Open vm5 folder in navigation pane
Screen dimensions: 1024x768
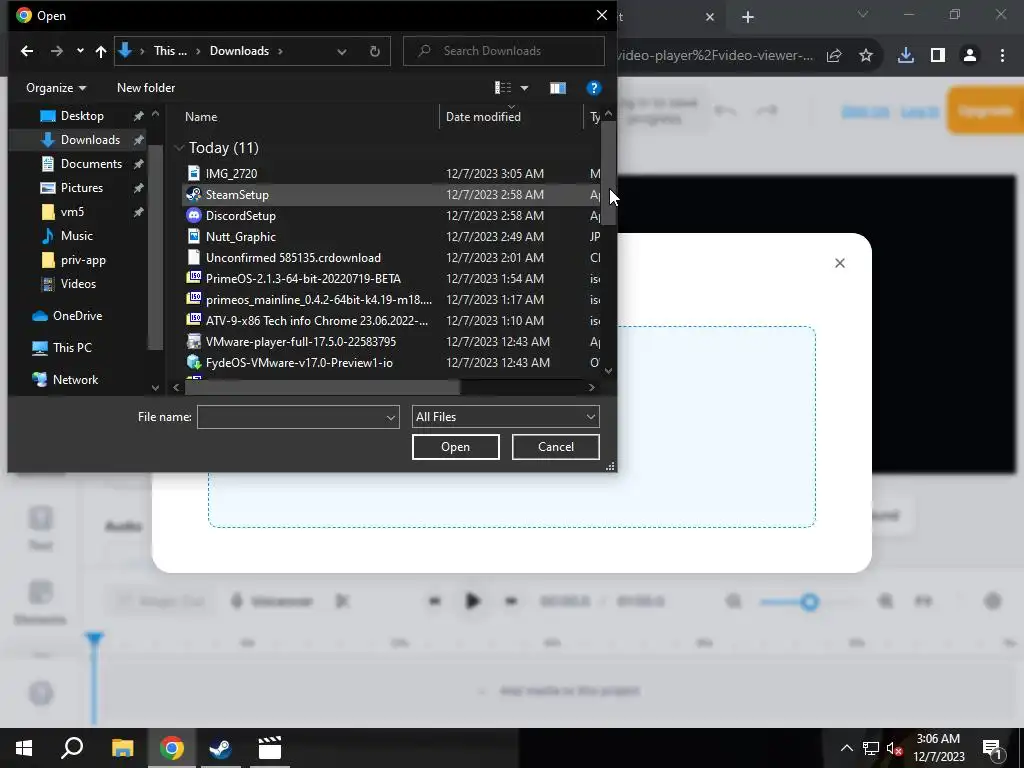pos(72,212)
